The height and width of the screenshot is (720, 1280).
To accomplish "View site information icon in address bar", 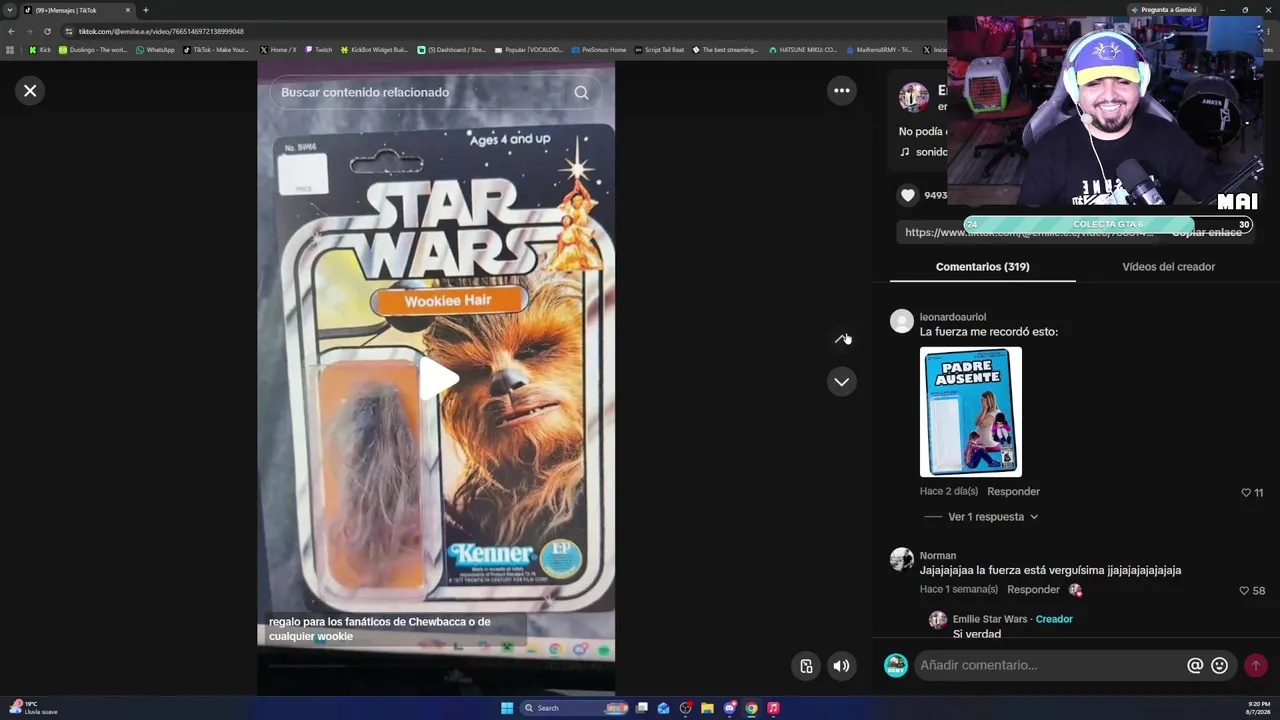I will click(69, 31).
